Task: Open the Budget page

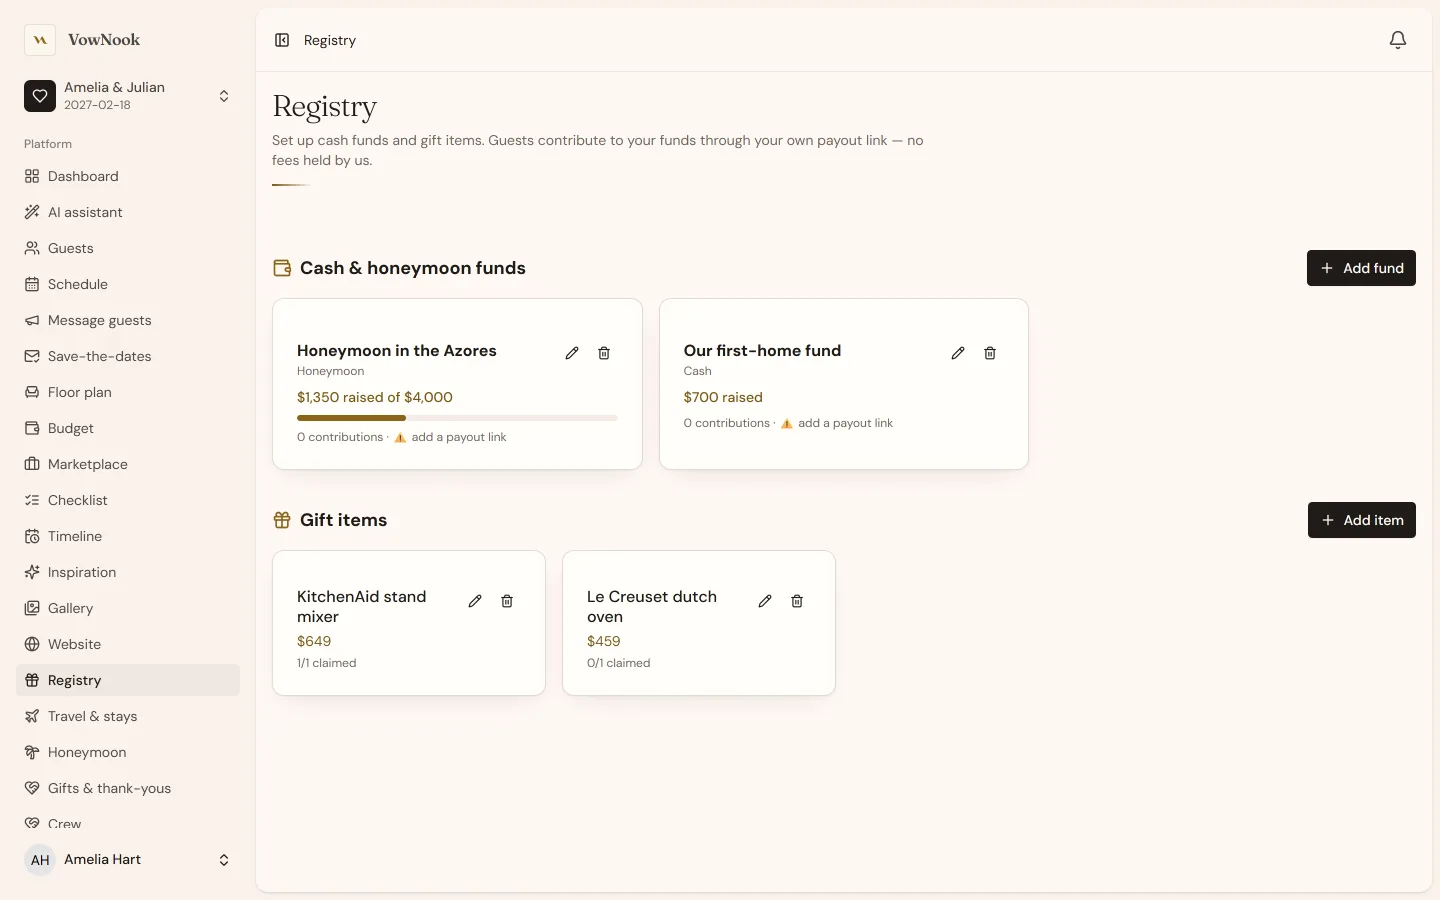Action: coord(128,428)
